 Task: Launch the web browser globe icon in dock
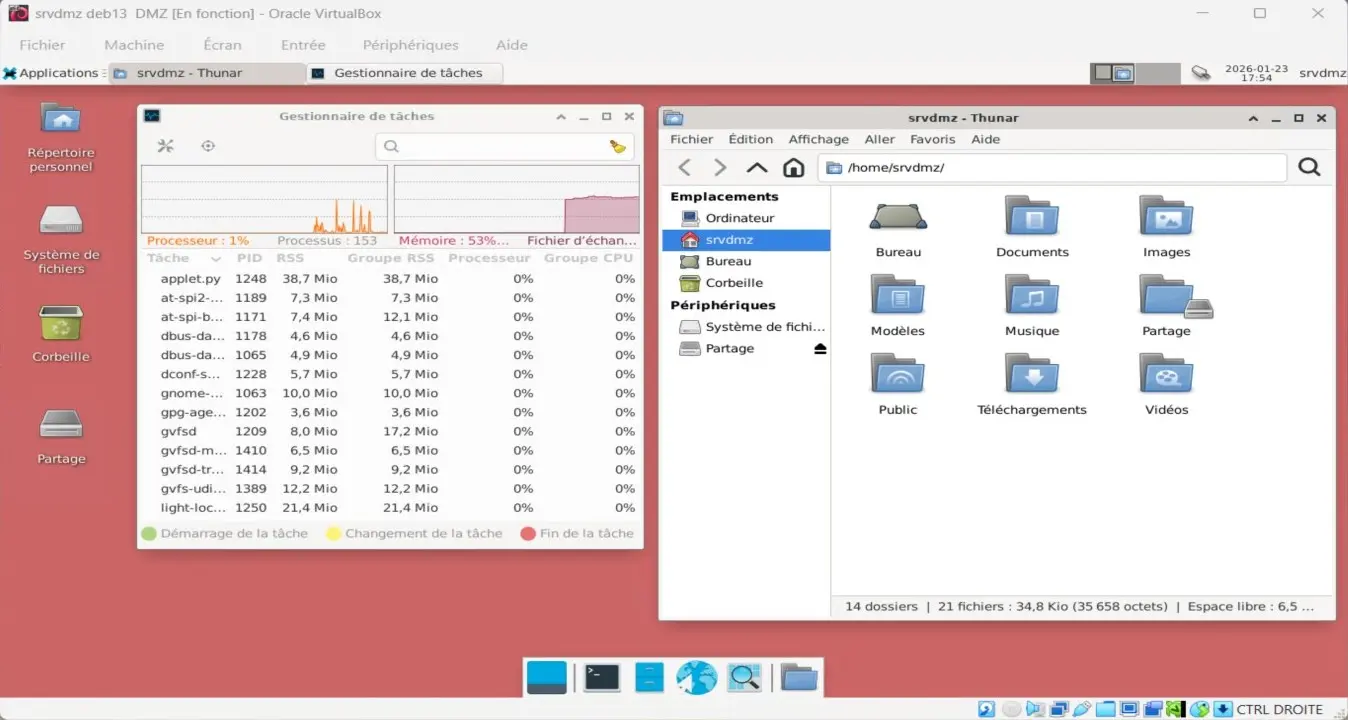click(697, 677)
